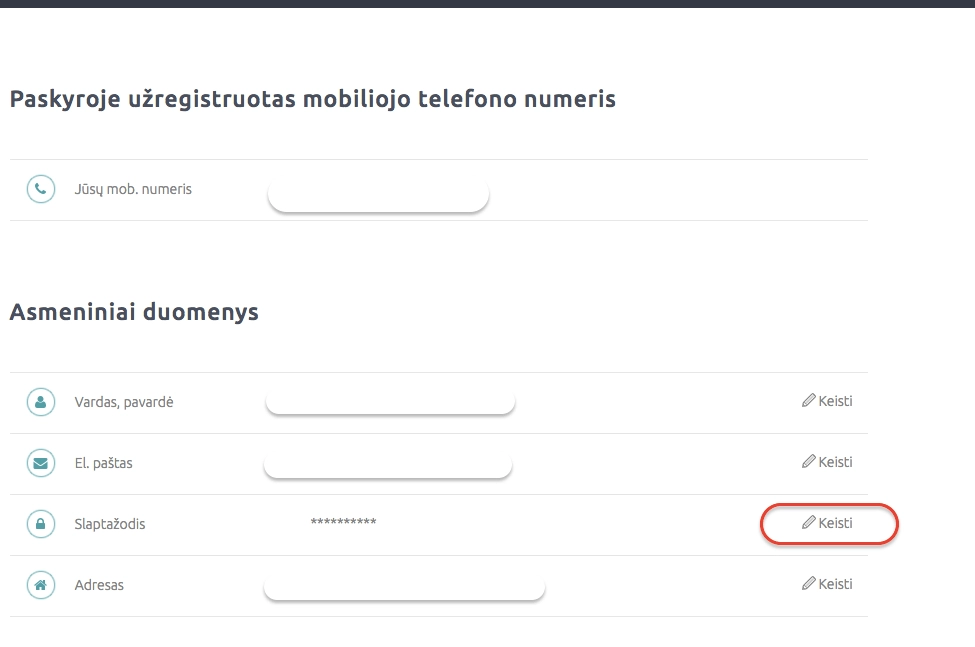Viewport: 975px width, 647px height.
Task: Click the padlock icon for Slaptažodis
Action: pyautogui.click(x=40, y=524)
